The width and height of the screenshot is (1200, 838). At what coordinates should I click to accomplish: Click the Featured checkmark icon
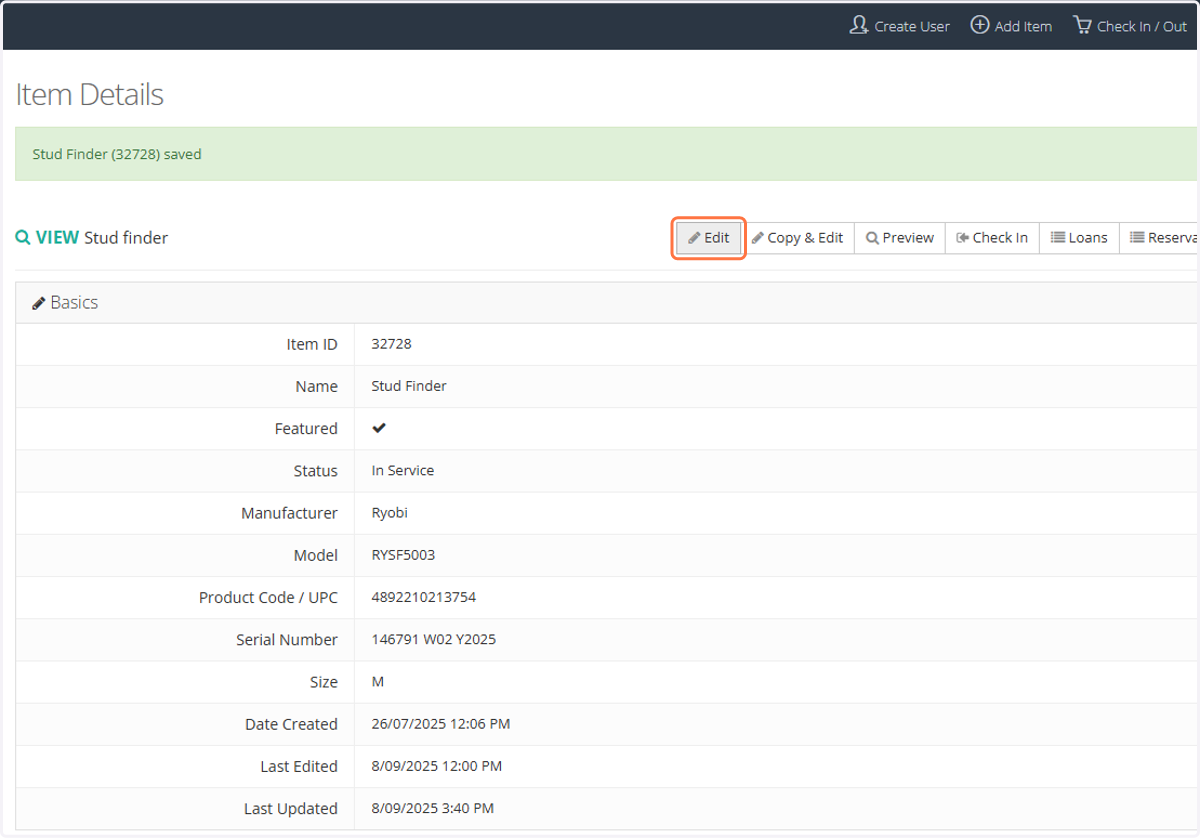[379, 428]
